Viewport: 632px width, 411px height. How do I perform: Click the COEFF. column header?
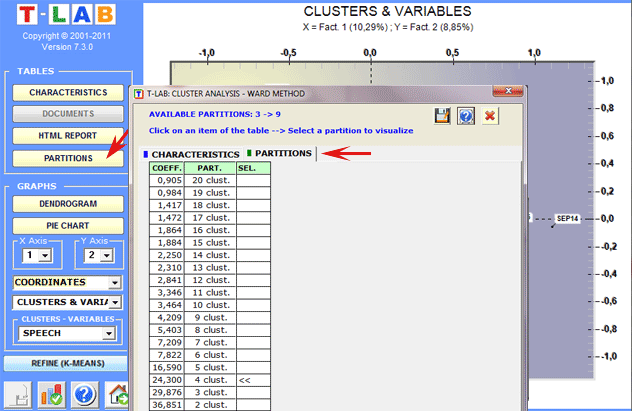(166, 168)
